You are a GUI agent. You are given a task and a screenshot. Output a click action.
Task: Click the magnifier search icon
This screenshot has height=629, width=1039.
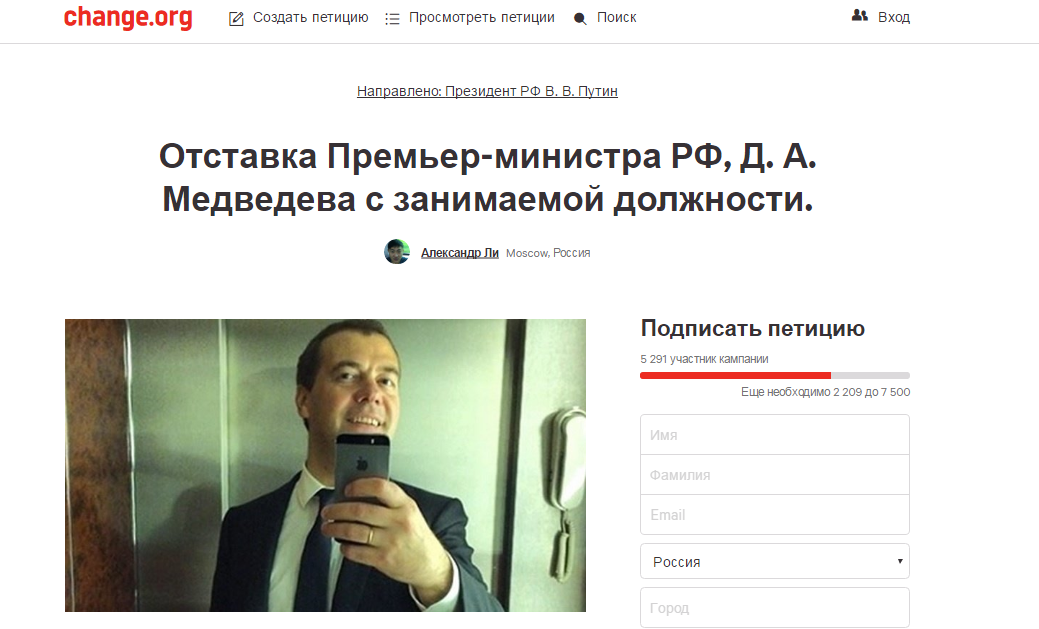(580, 19)
